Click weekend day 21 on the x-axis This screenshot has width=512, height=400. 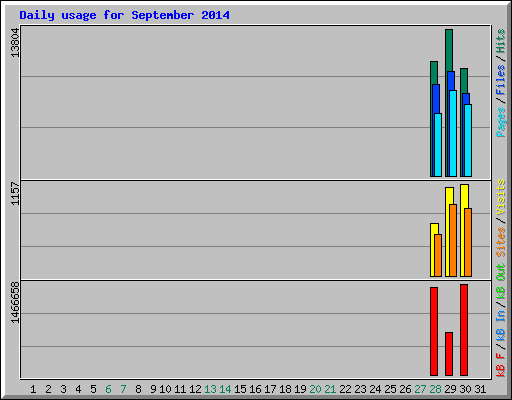pyautogui.click(x=330, y=389)
